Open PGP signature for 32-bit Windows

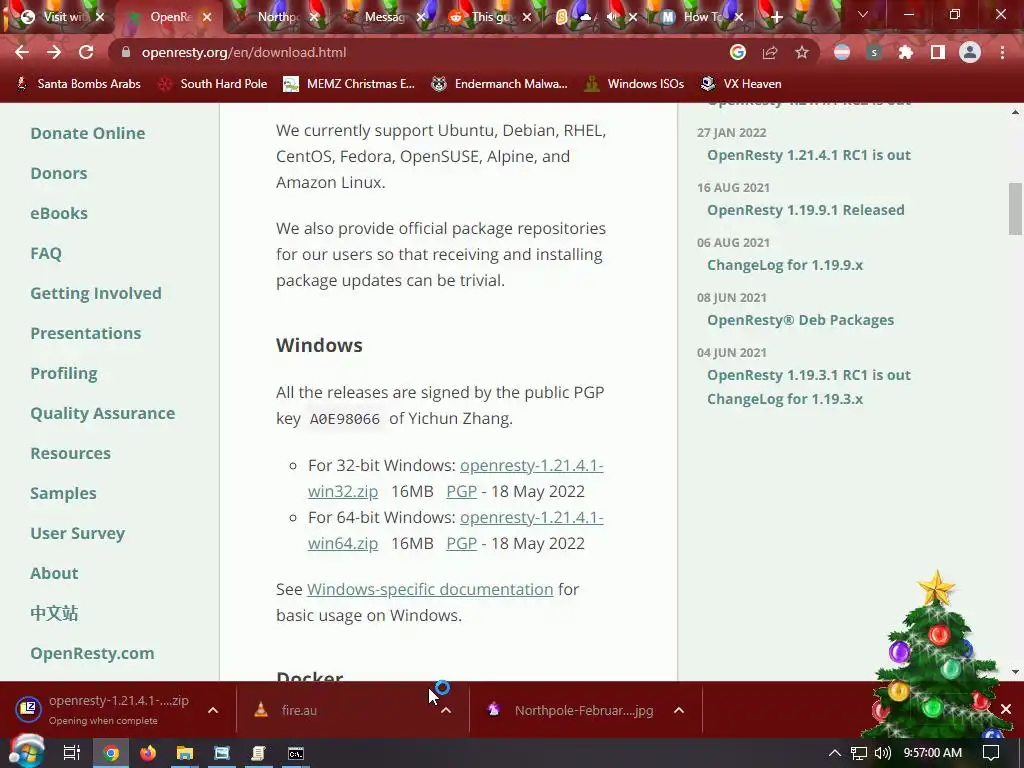click(461, 491)
